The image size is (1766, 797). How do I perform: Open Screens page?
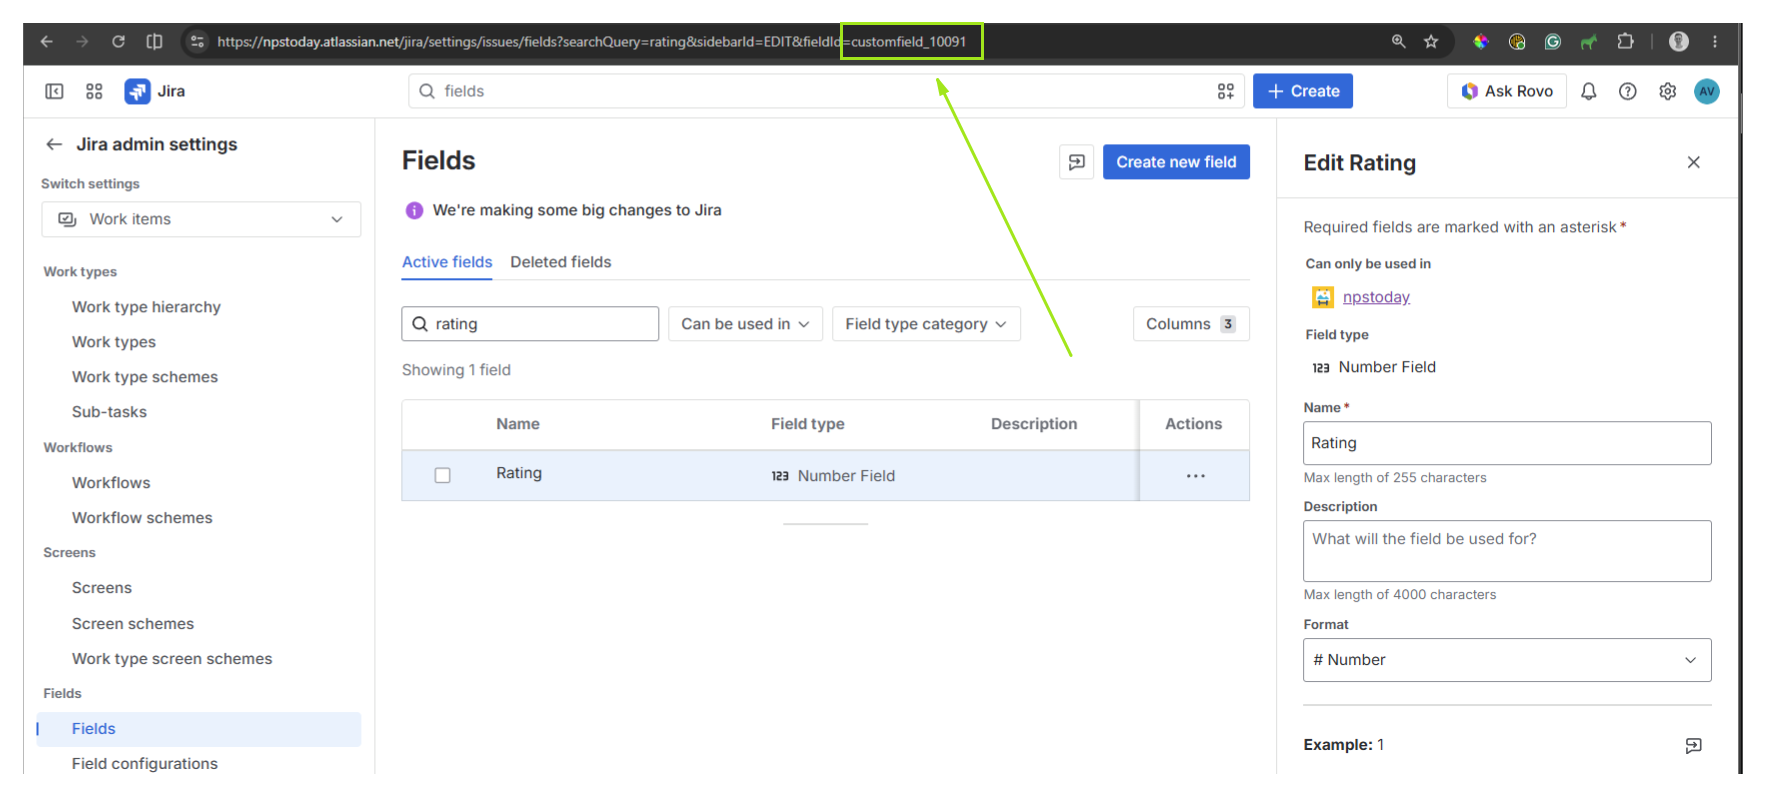[102, 588]
